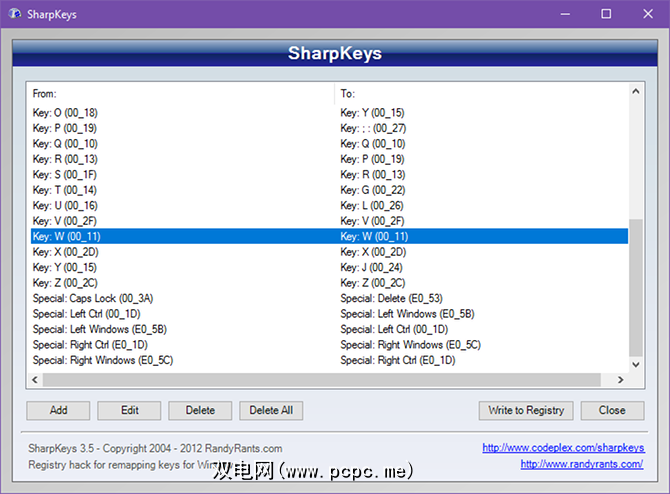The image size is (670, 494).
Task: Click To value Key: ; : (00_27)
Action: tap(373, 128)
